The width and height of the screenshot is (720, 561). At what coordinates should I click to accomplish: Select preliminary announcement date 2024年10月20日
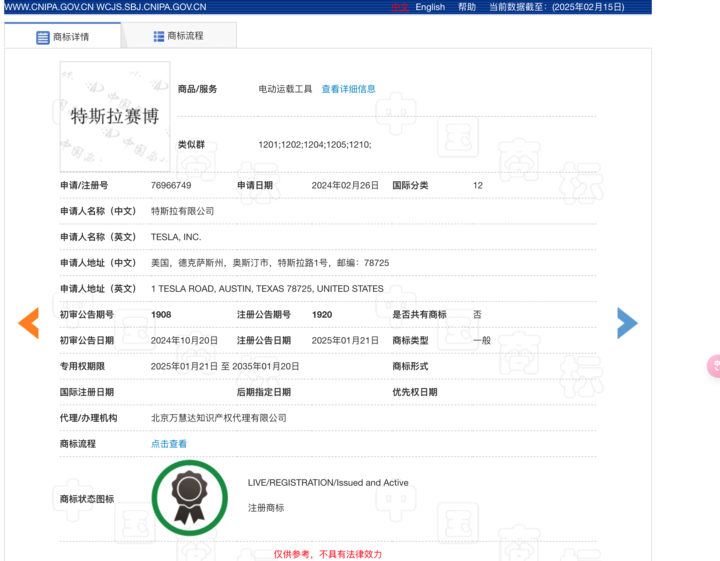184,341
